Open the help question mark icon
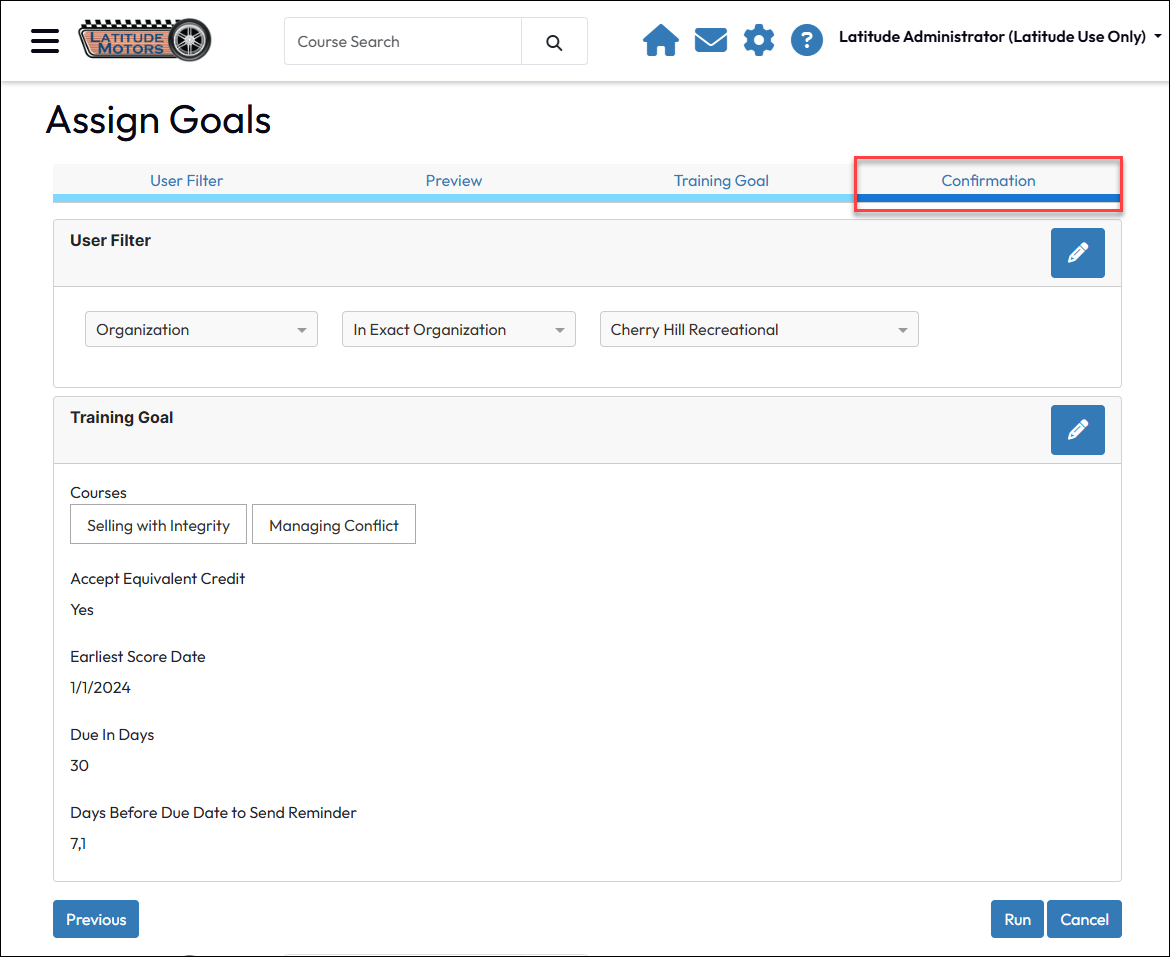 [807, 41]
